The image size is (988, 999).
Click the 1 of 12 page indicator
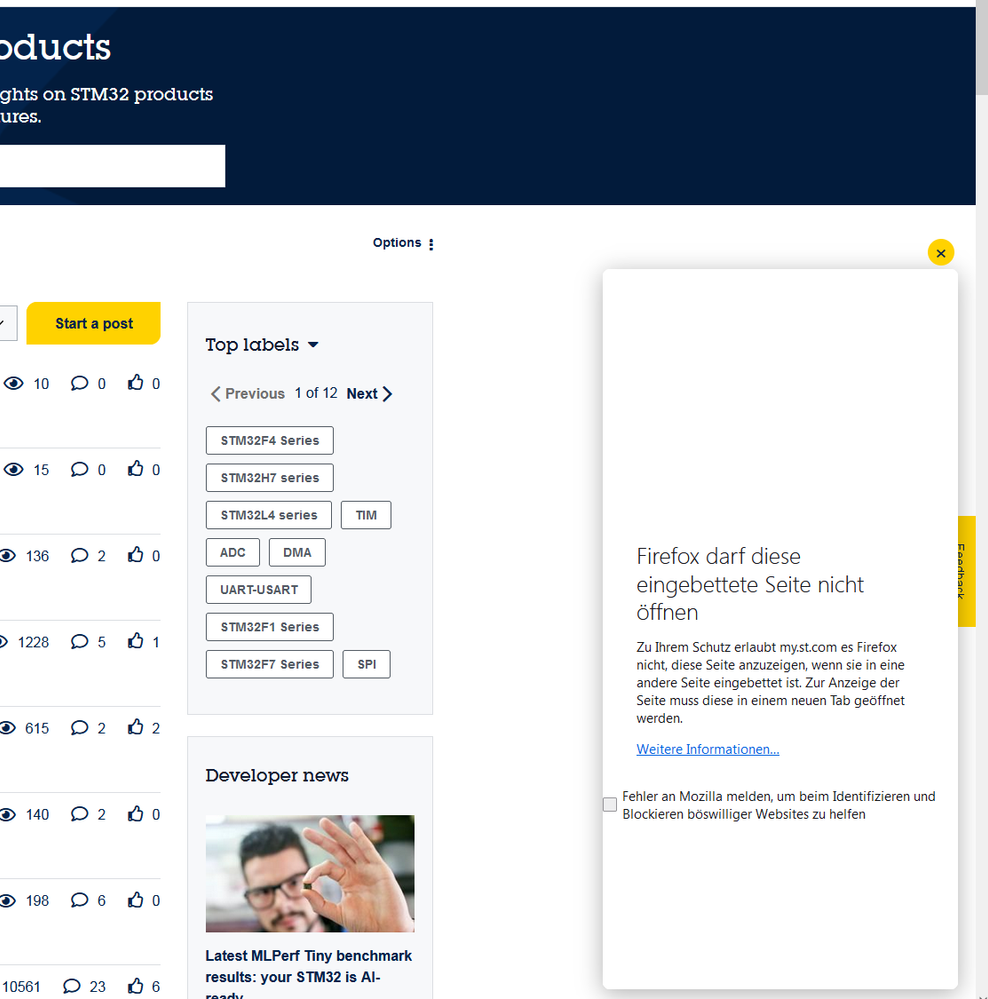(316, 393)
